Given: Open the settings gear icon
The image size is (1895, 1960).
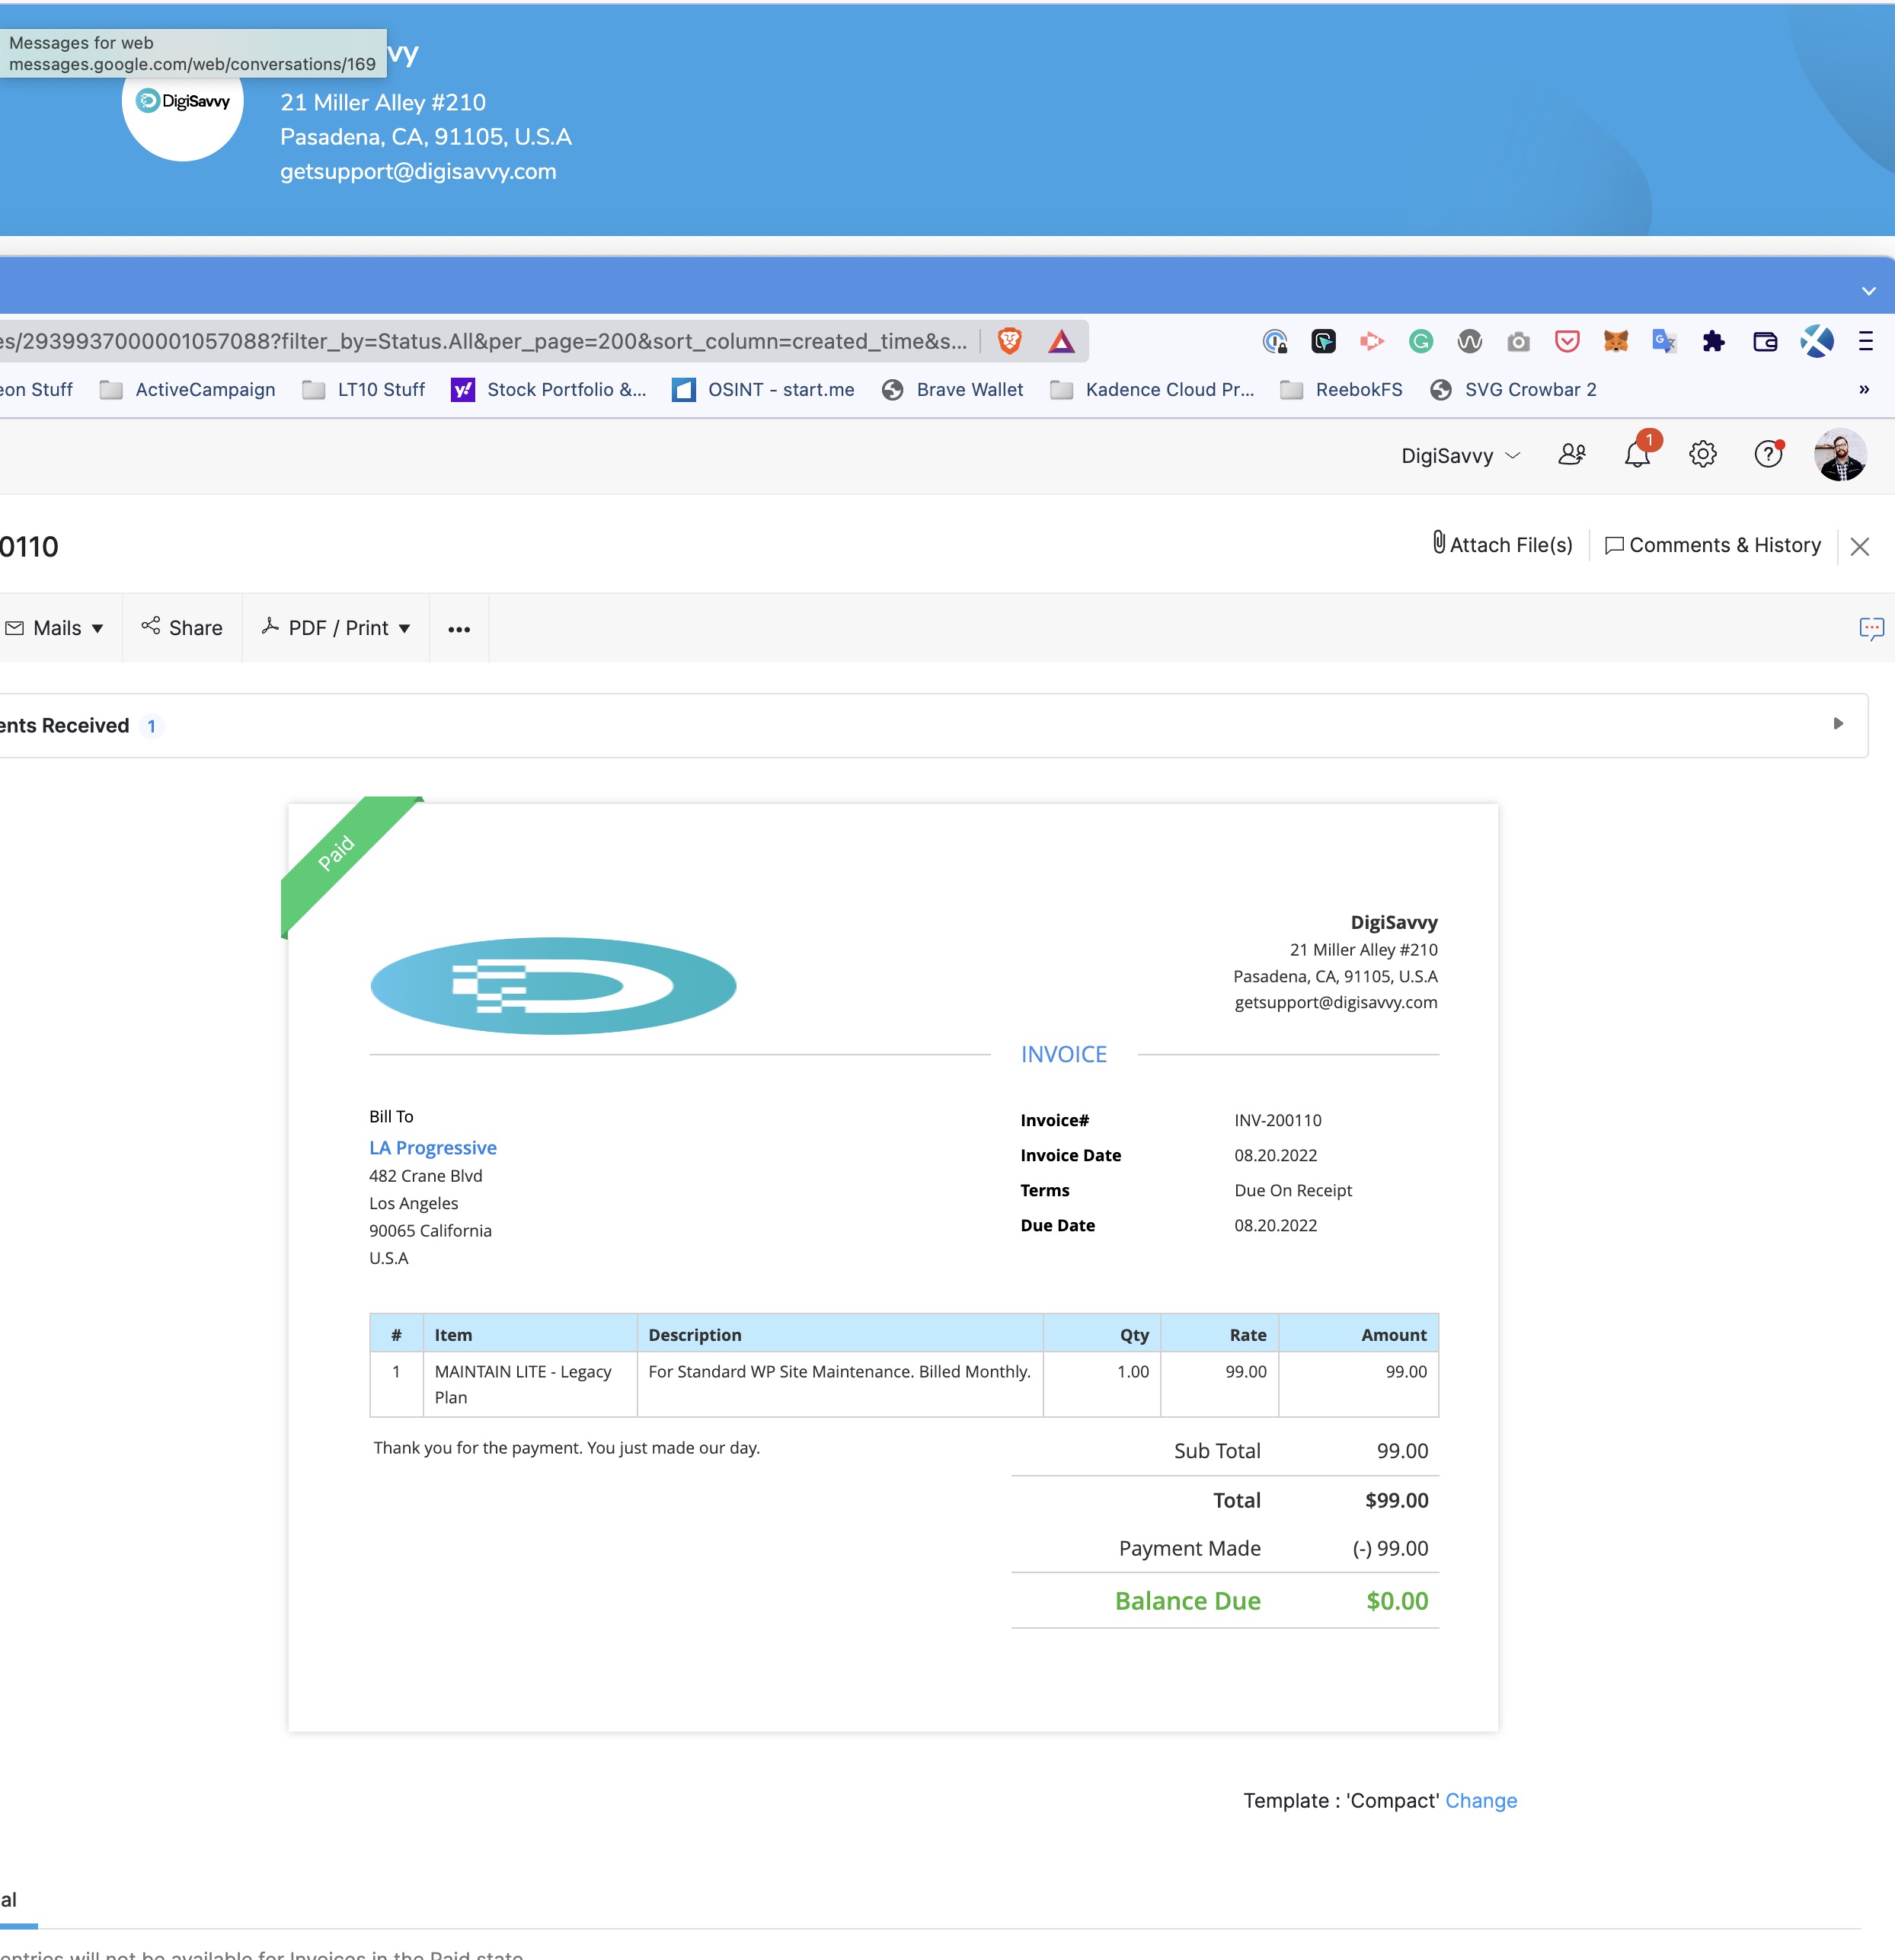Looking at the screenshot, I should [x=1703, y=454].
